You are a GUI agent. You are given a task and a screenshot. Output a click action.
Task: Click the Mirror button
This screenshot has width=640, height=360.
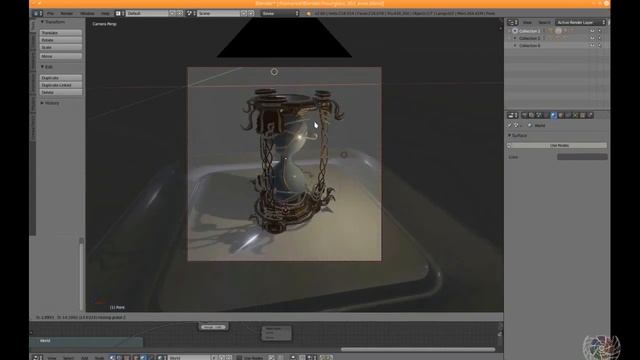(x=61, y=56)
